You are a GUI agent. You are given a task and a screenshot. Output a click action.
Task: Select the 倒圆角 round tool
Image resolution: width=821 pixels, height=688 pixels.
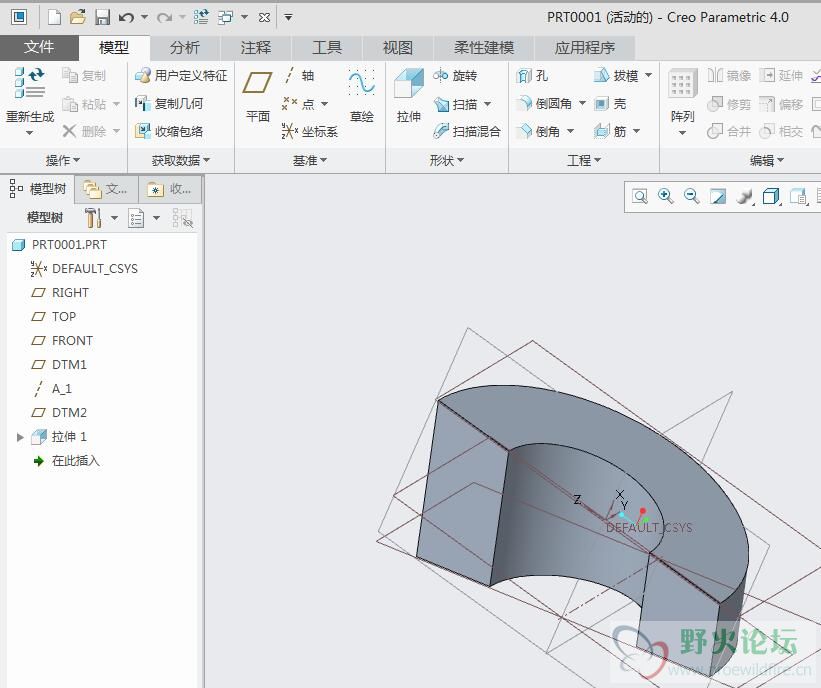(544, 104)
